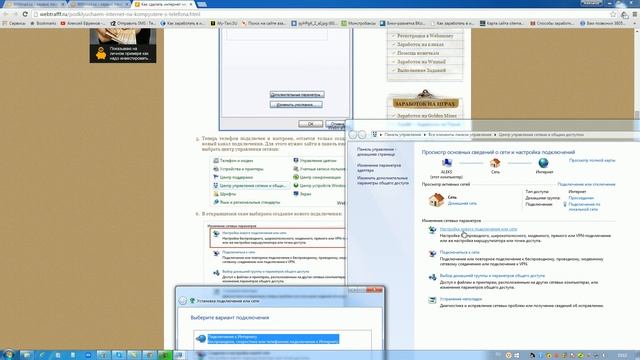The height and width of the screenshot is (360, 640).
Task: Click the troubleshooting icon beside 'Устранение неполадок'
Action: (432, 300)
